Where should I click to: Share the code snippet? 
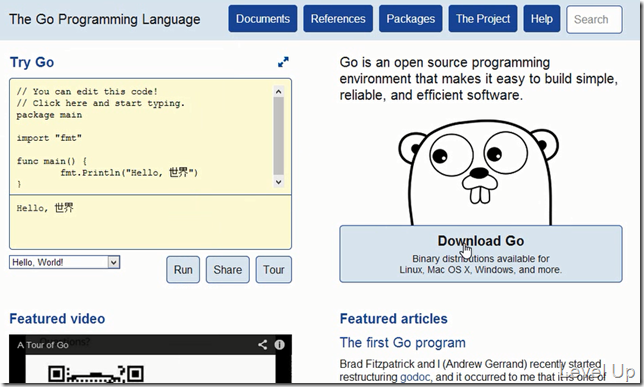click(228, 270)
